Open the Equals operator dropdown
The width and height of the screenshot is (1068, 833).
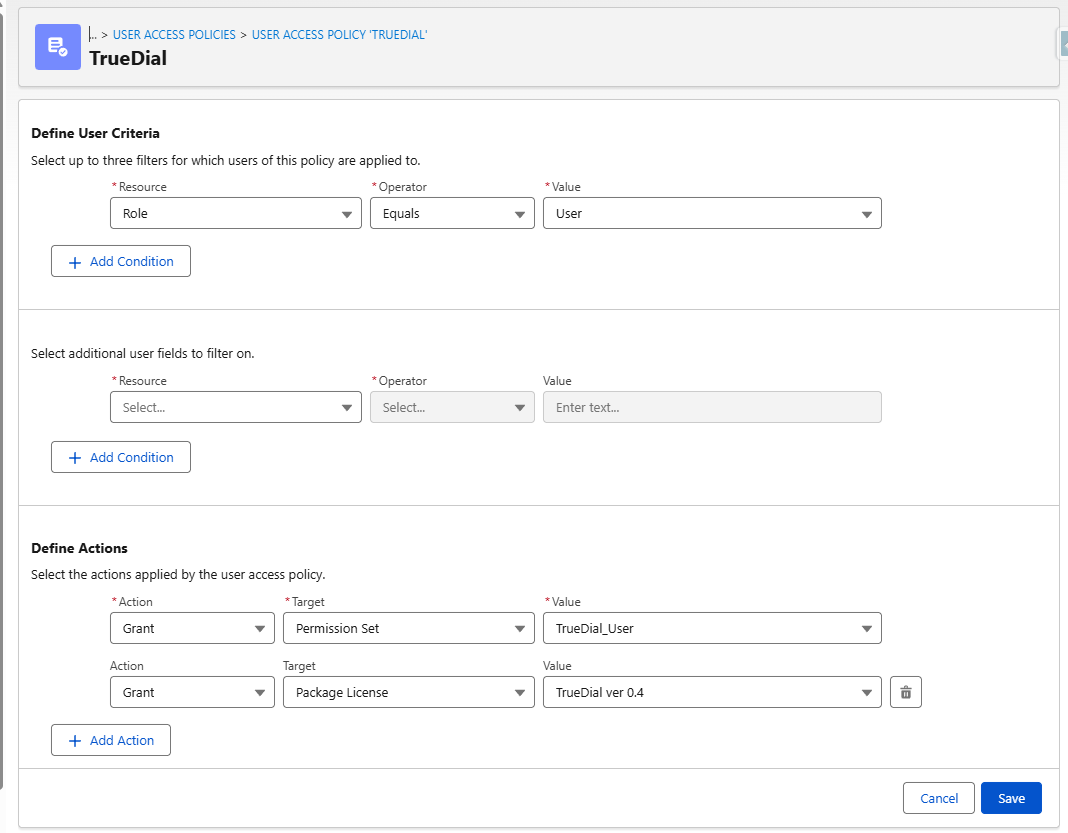tap(519, 213)
